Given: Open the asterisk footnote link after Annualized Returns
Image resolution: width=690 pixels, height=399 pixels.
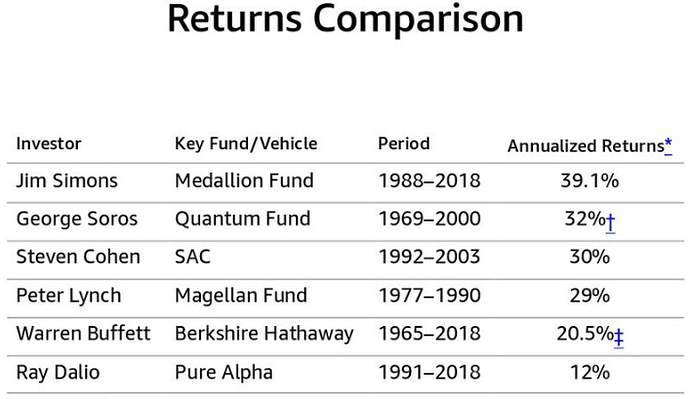Looking at the screenshot, I should tap(668, 146).
